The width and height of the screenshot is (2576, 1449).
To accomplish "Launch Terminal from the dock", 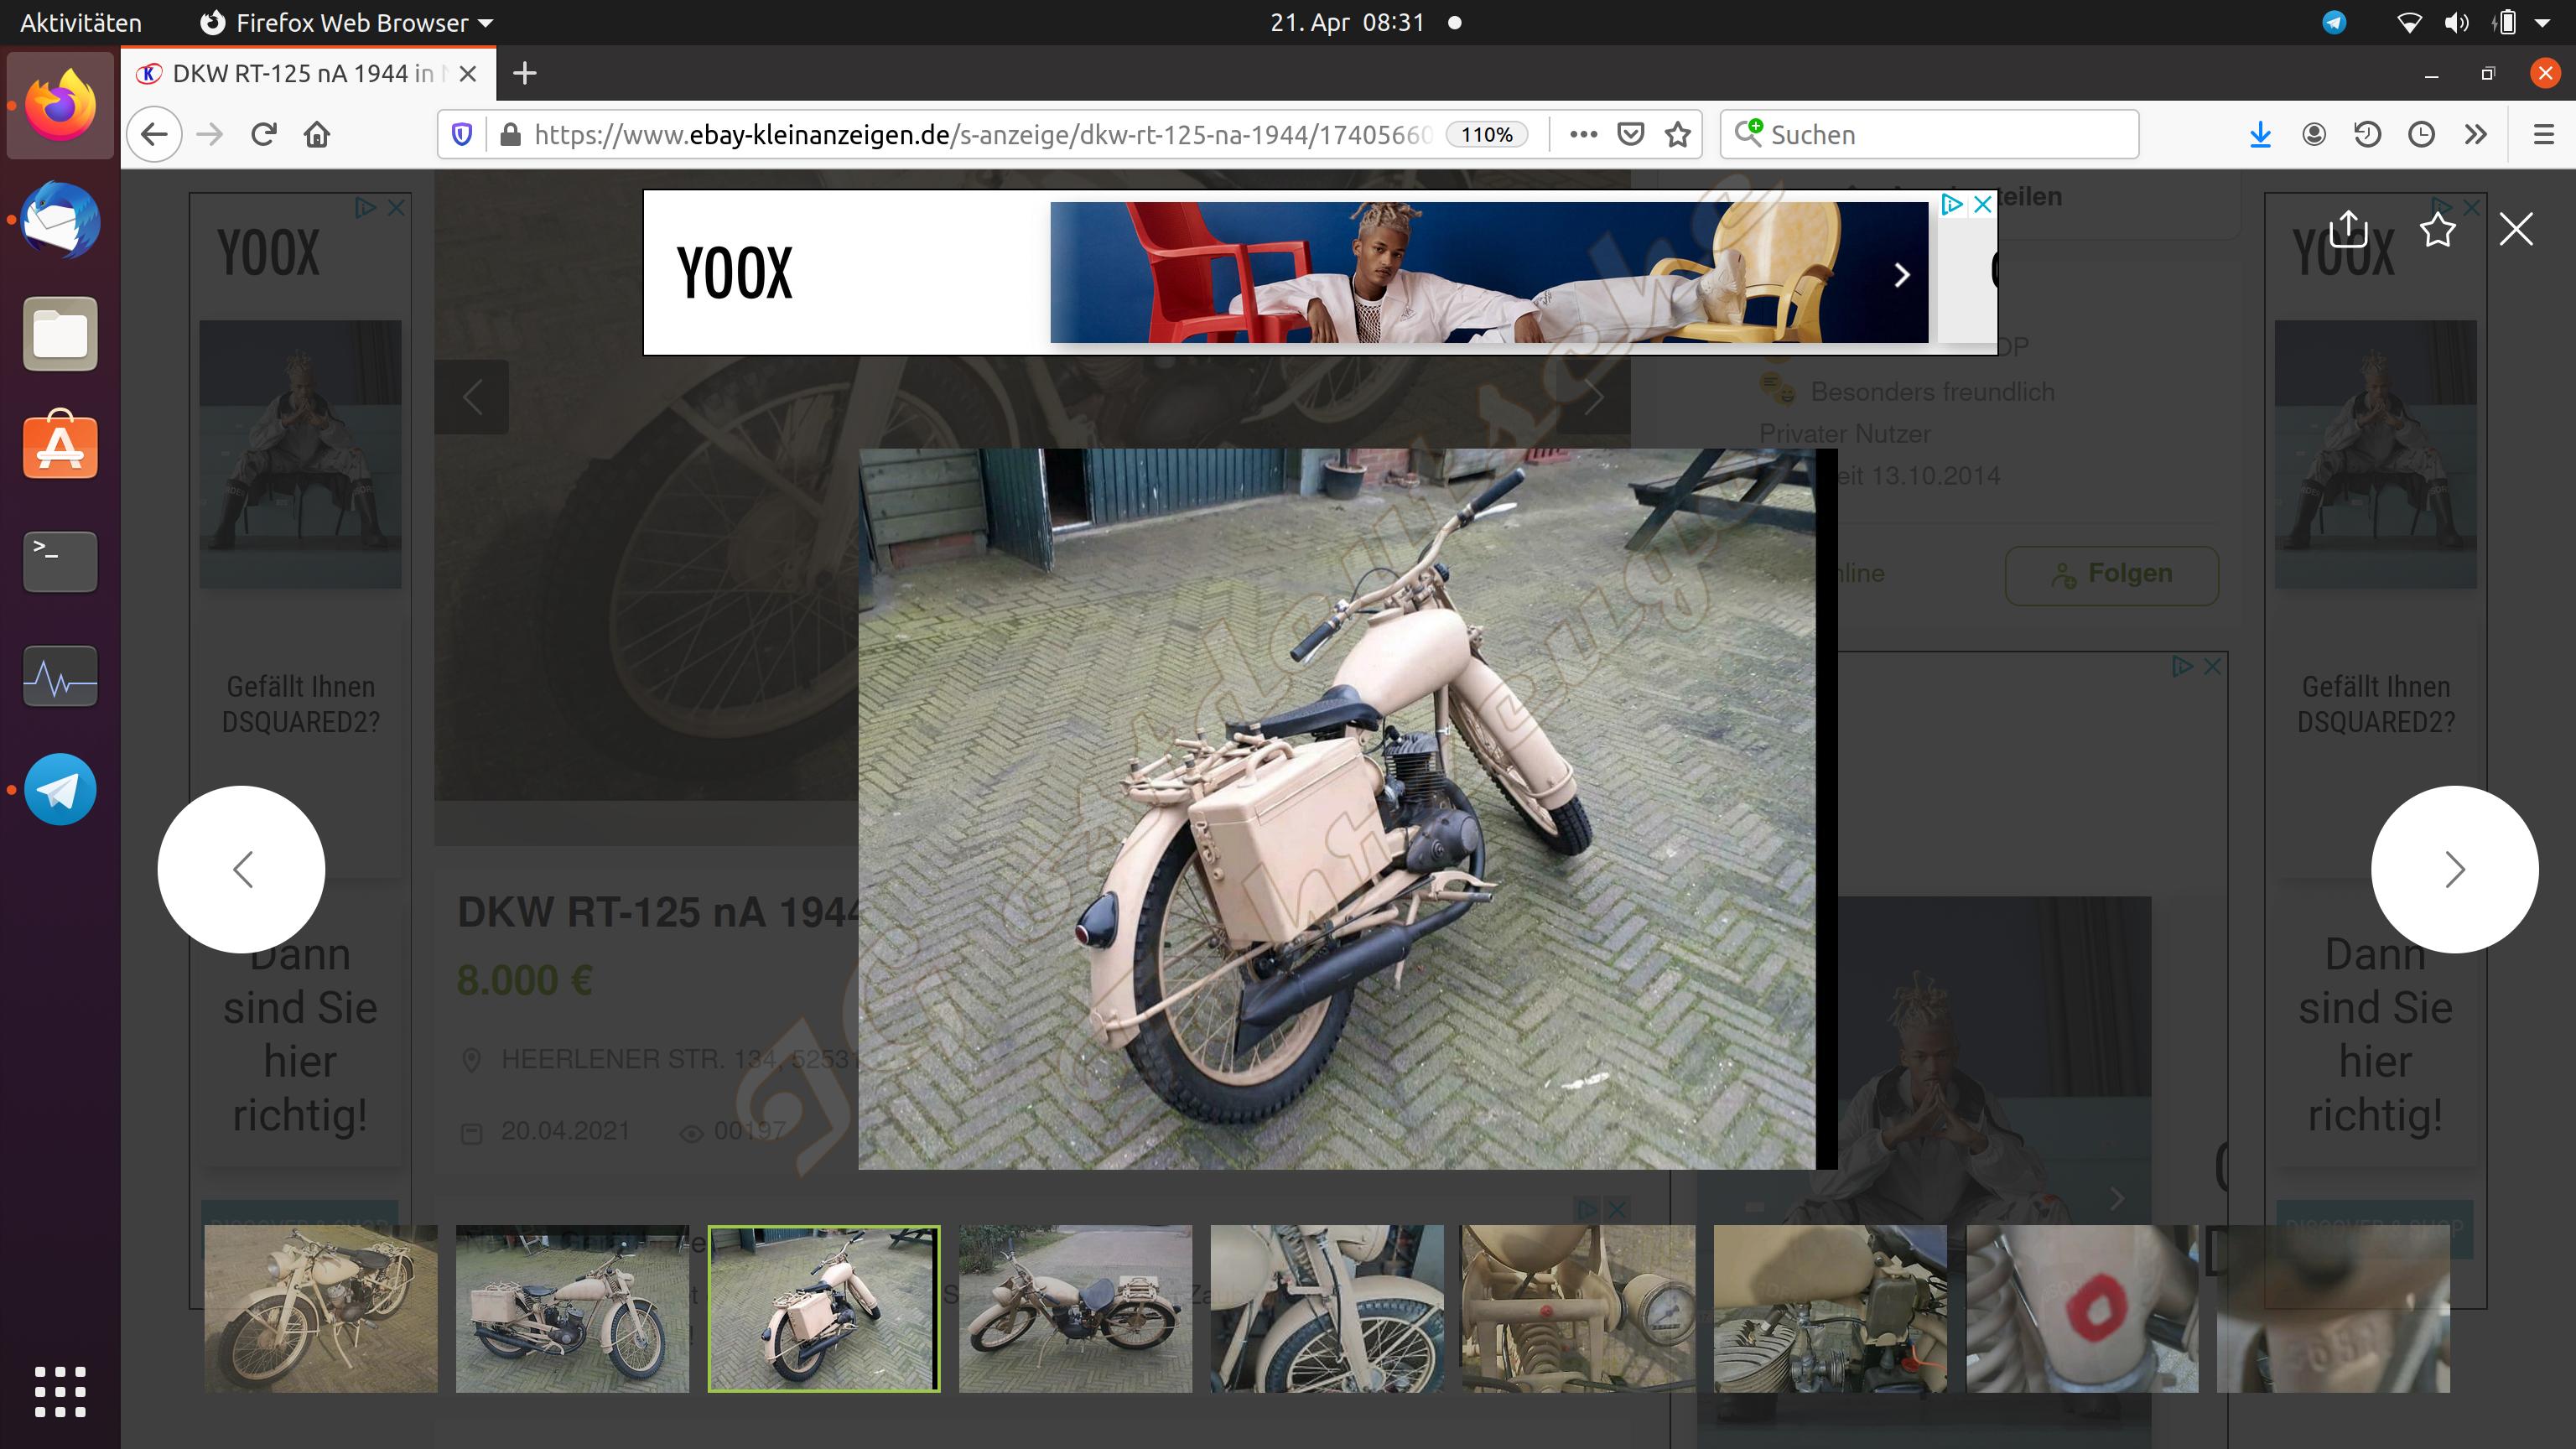I will coord(60,561).
